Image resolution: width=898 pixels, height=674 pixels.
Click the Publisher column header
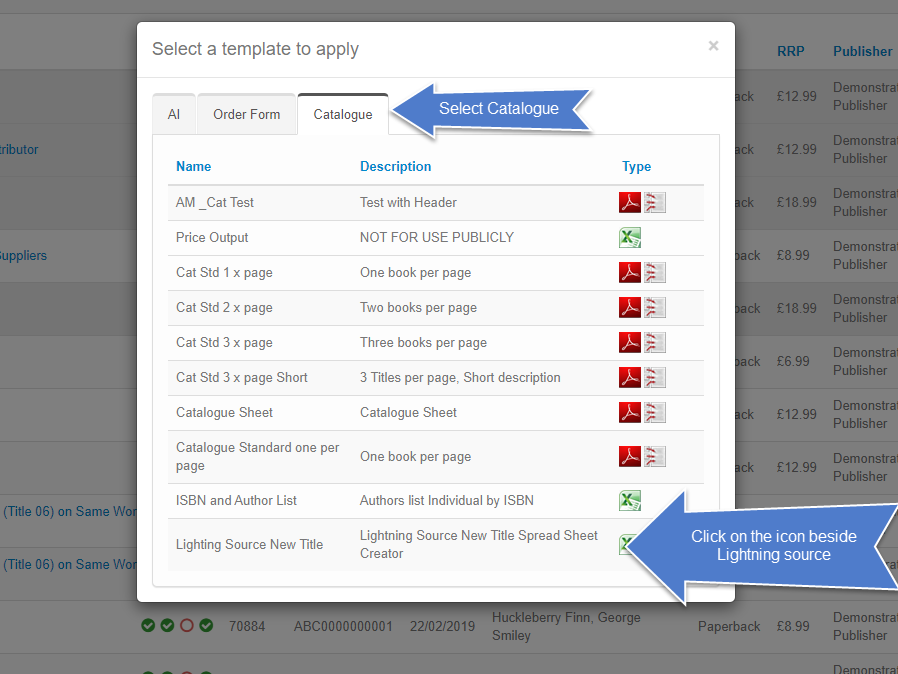click(862, 51)
